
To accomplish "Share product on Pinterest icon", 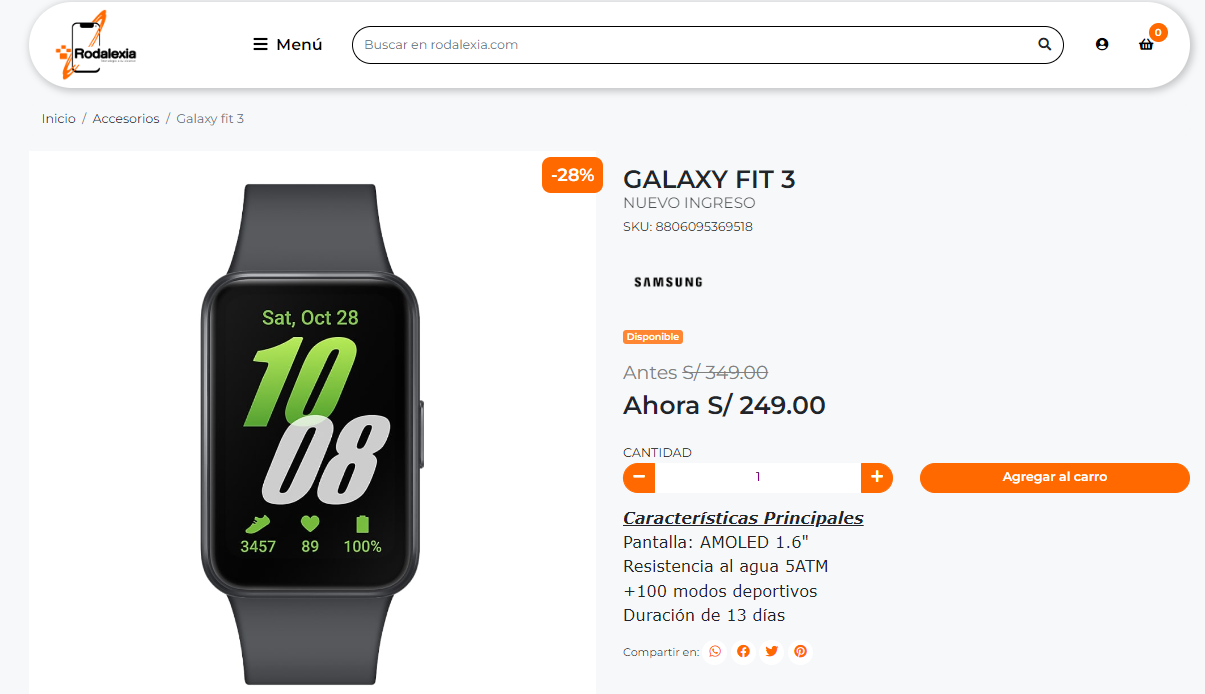I will (x=800, y=652).
